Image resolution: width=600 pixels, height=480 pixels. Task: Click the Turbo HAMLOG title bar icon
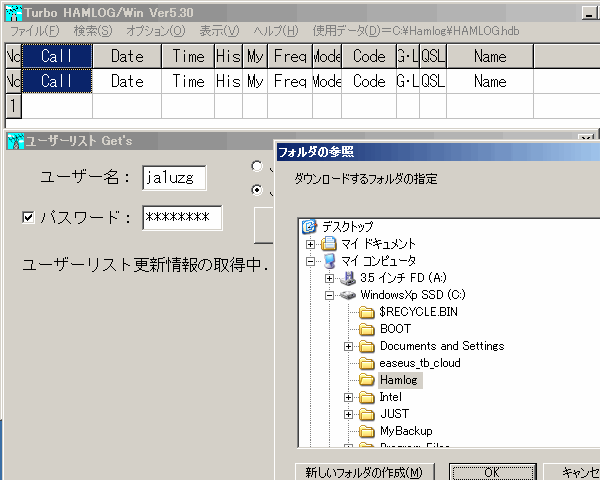click(x=14, y=13)
